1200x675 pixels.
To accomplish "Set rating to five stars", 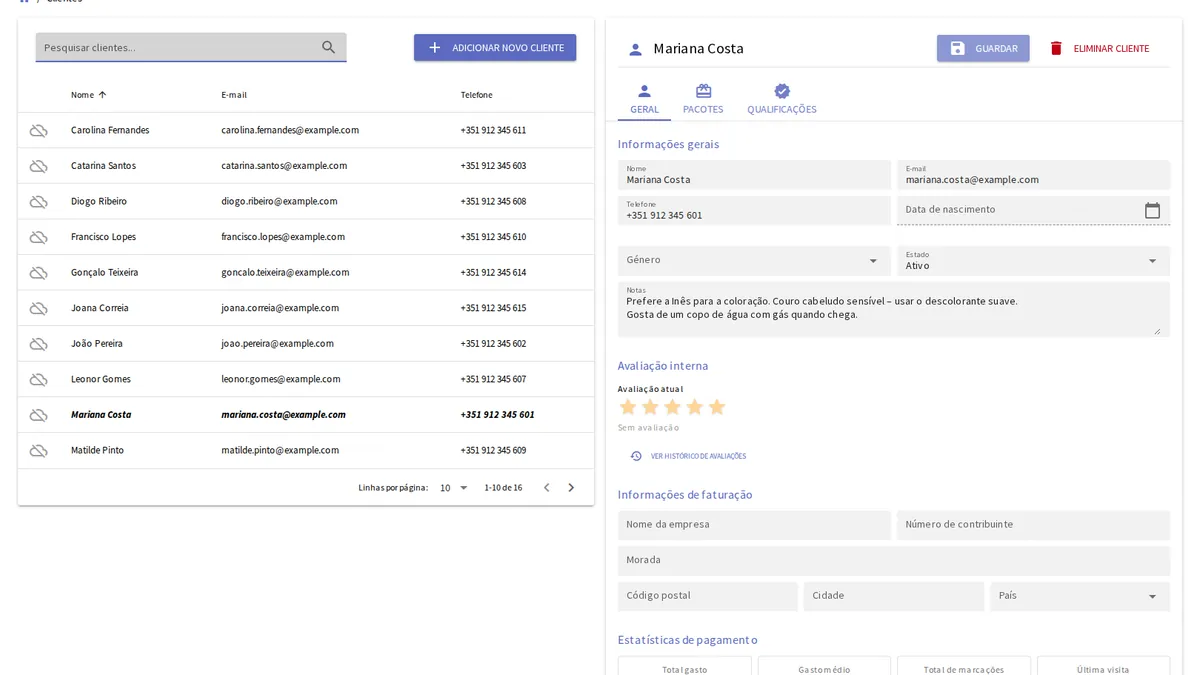I will (716, 407).
